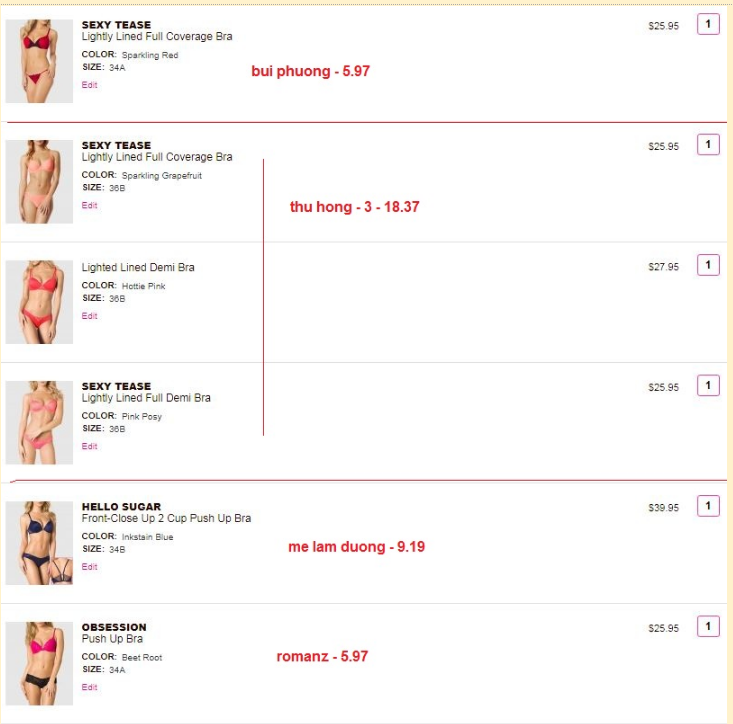The image size is (733, 724).
Task: Change quantity for $27.95 demi bra
Action: pos(708,265)
